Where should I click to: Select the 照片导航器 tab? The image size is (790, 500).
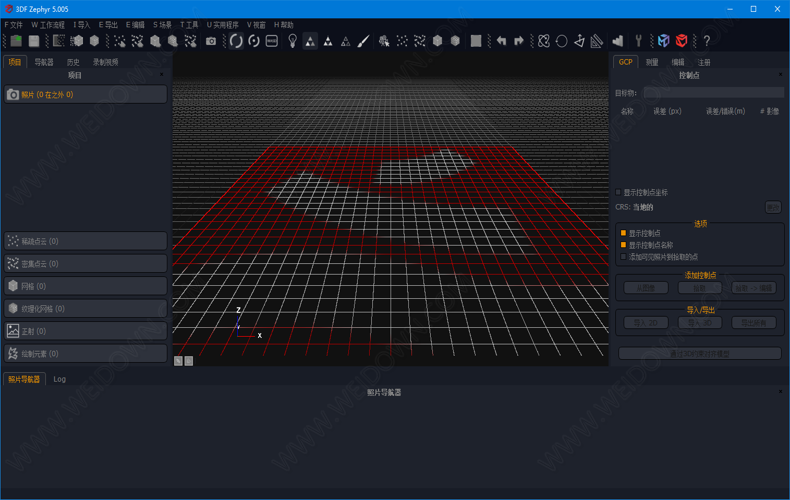point(24,379)
